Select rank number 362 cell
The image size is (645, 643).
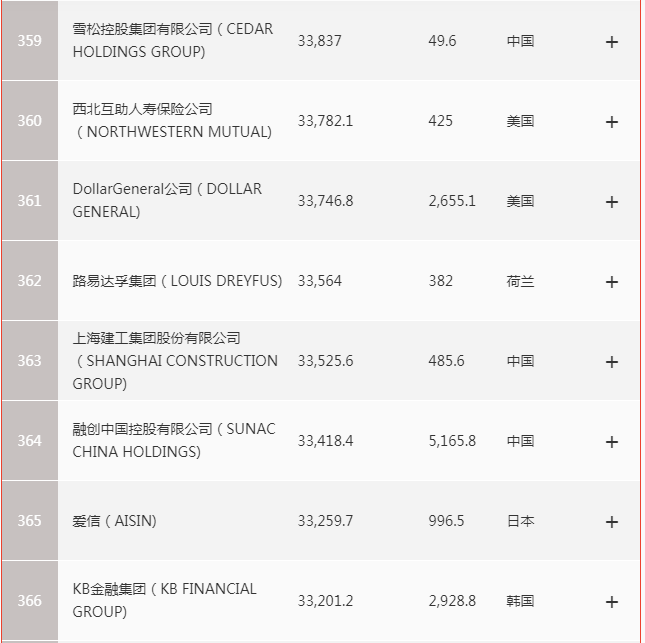point(30,281)
